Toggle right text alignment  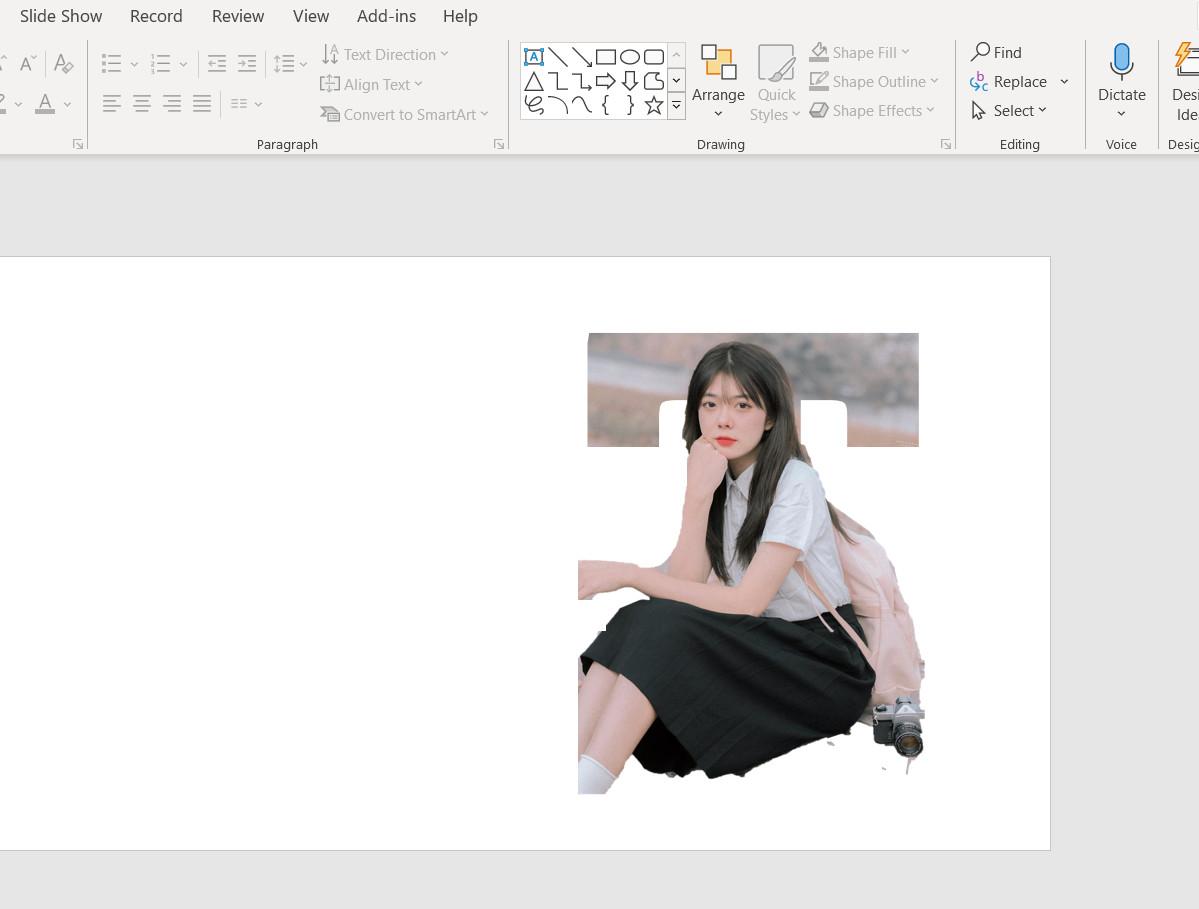[172, 104]
